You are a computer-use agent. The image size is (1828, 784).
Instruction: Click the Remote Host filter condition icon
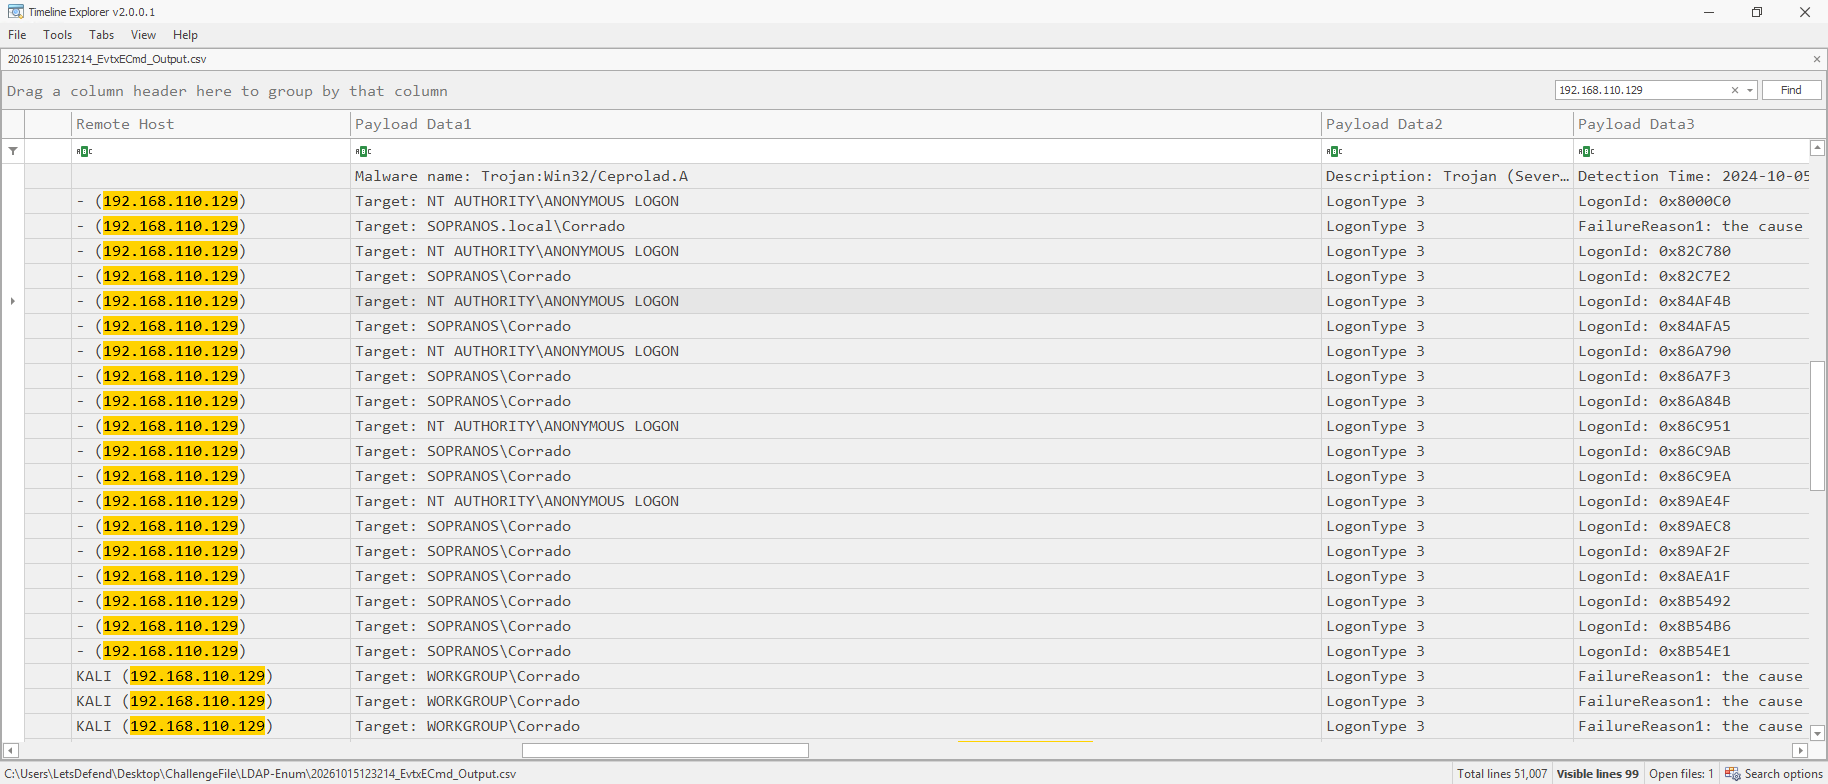coord(84,151)
